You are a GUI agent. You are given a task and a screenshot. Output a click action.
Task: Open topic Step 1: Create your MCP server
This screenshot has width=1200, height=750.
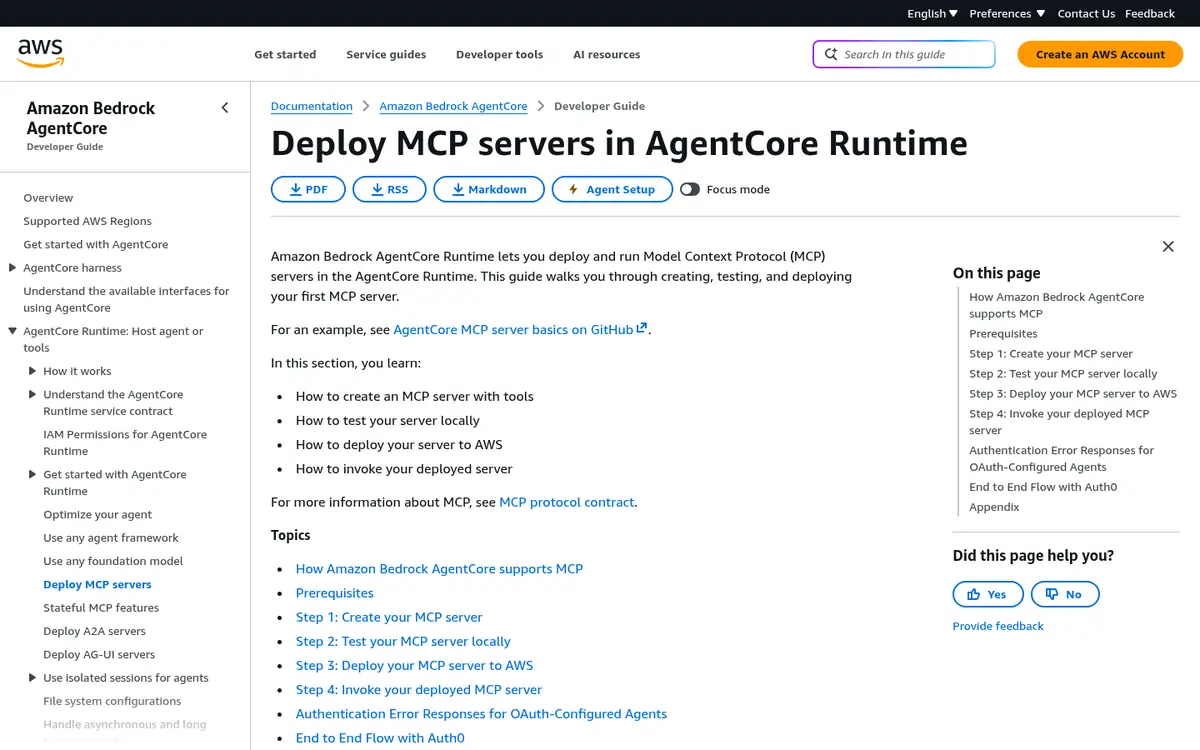coord(389,617)
